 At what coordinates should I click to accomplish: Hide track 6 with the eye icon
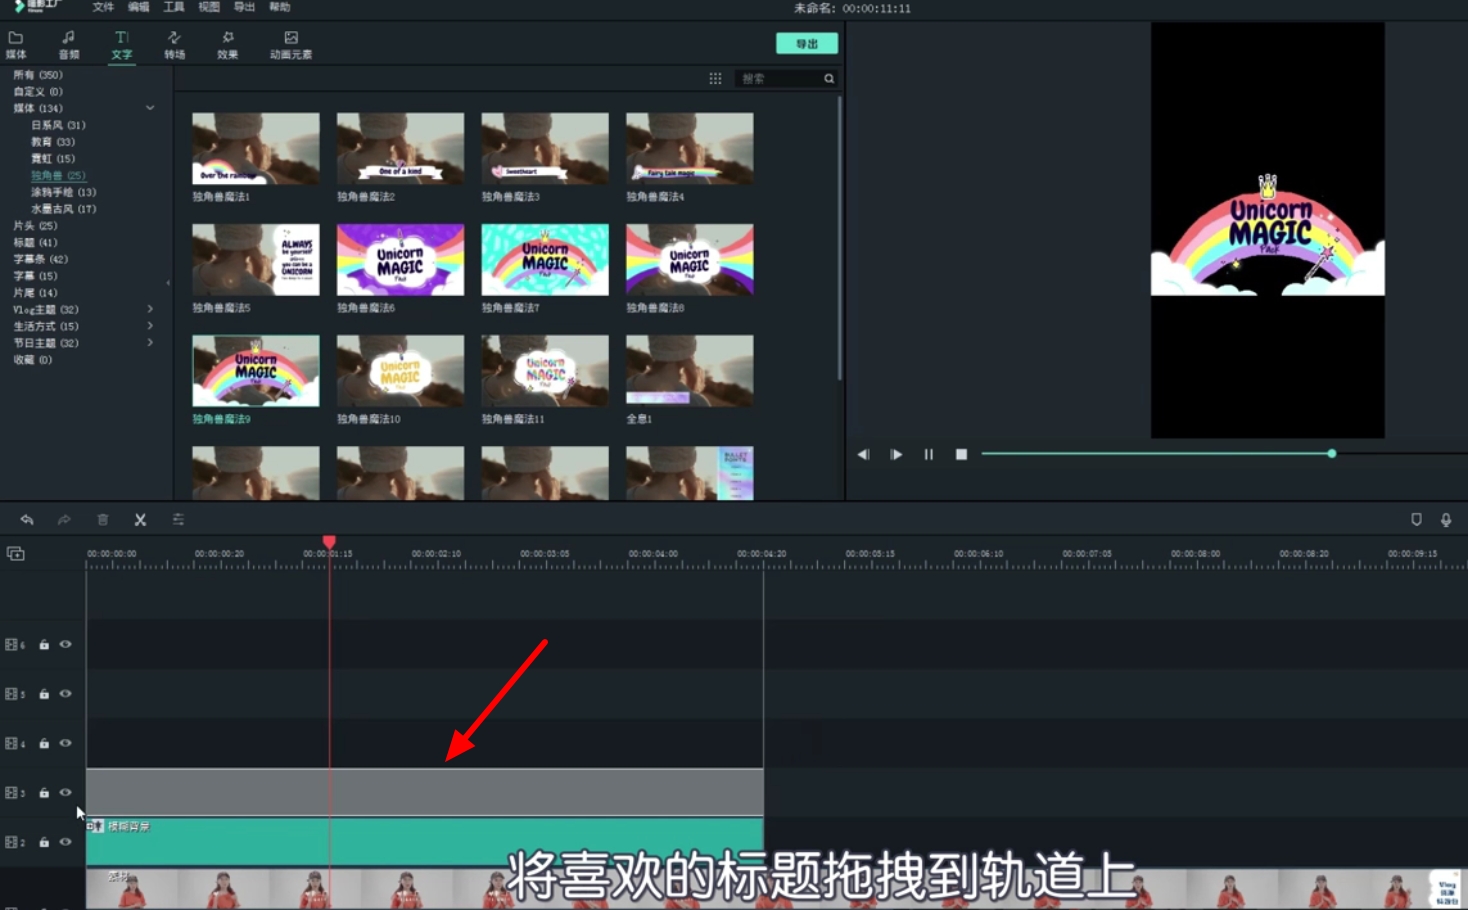click(x=66, y=645)
